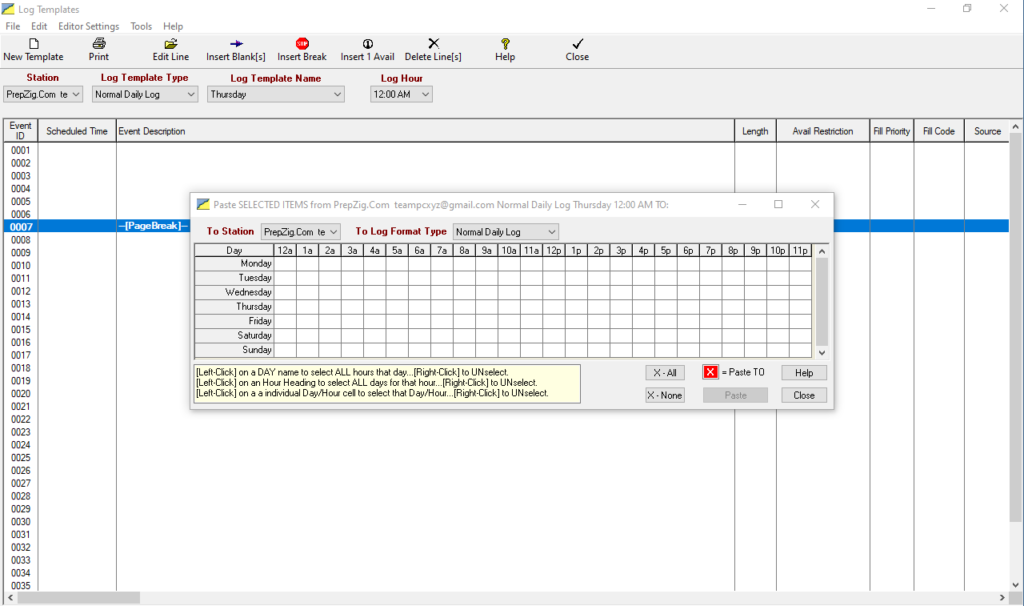
Task: Click the Paste dialog title bar icon
Action: [203, 204]
